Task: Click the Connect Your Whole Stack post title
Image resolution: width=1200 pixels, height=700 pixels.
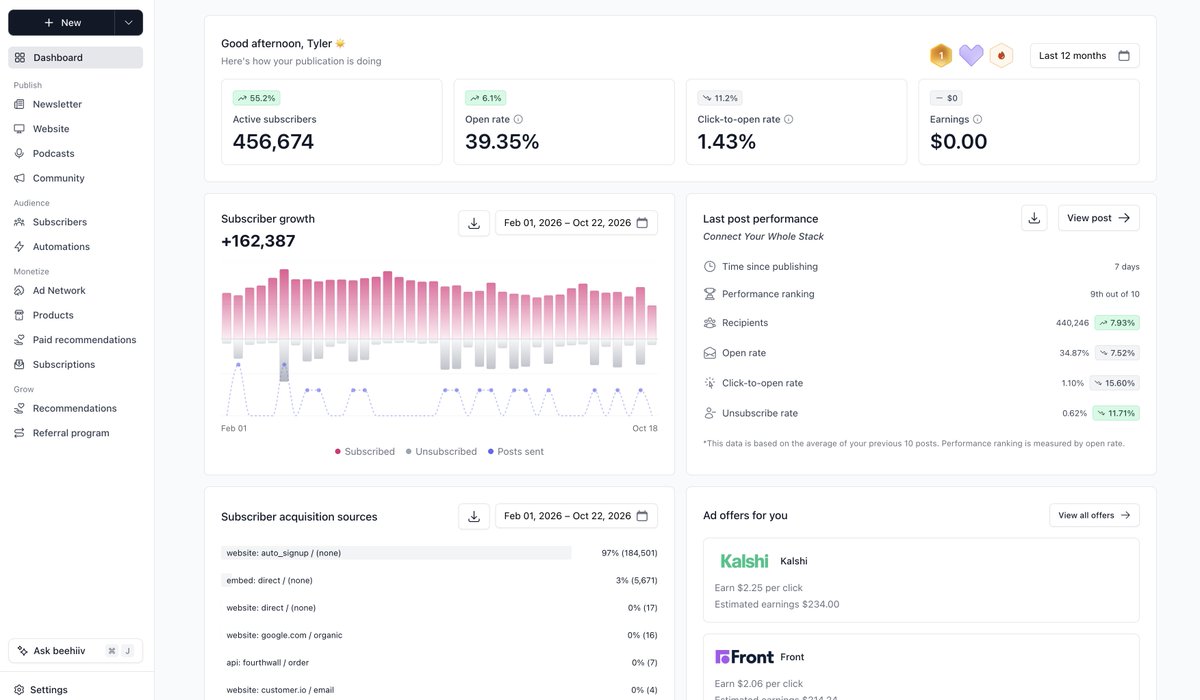Action: (763, 237)
